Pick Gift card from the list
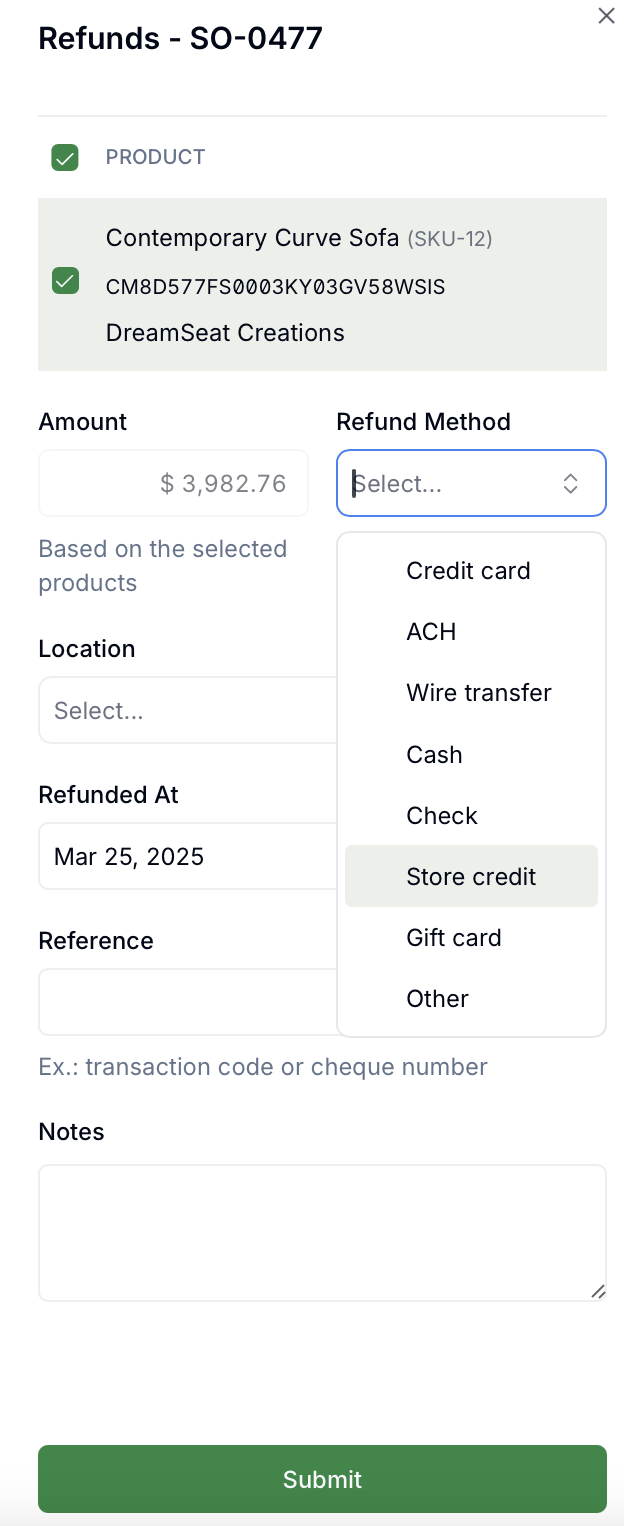This screenshot has height=1526, width=624. pyautogui.click(x=453, y=938)
